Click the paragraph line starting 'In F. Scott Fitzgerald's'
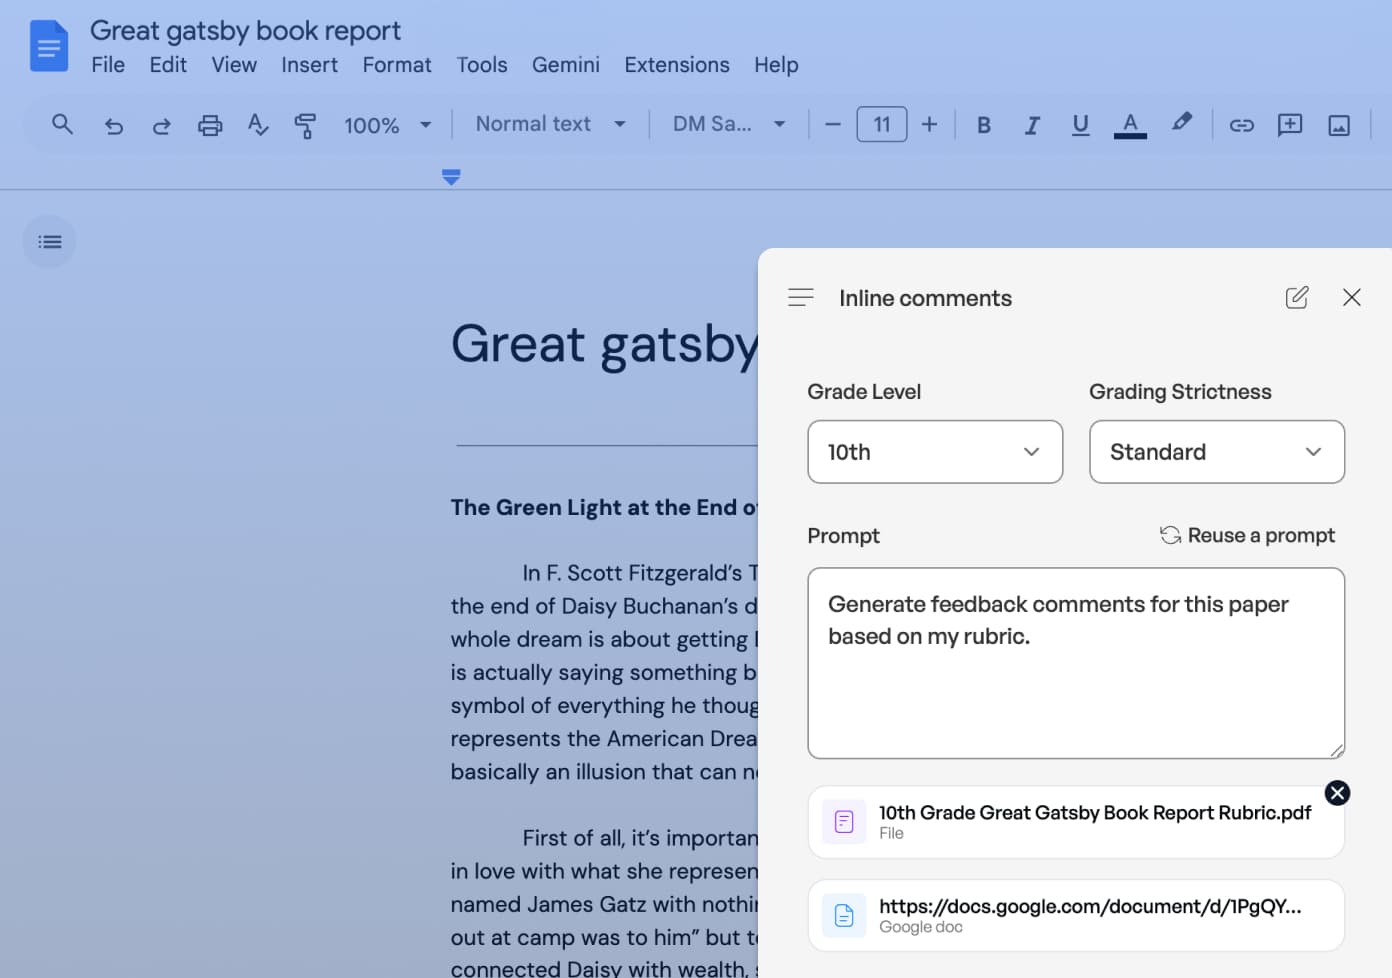This screenshot has height=978, width=1392. [640, 573]
